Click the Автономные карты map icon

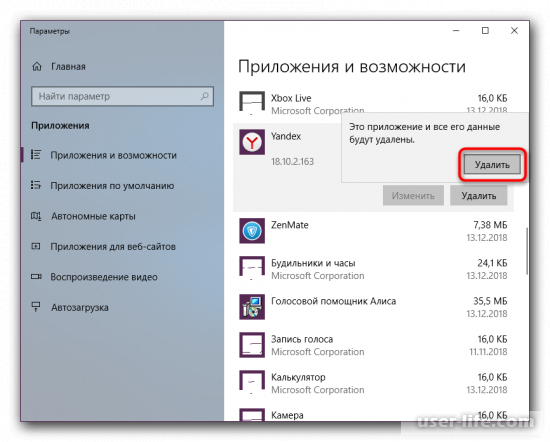[36, 216]
